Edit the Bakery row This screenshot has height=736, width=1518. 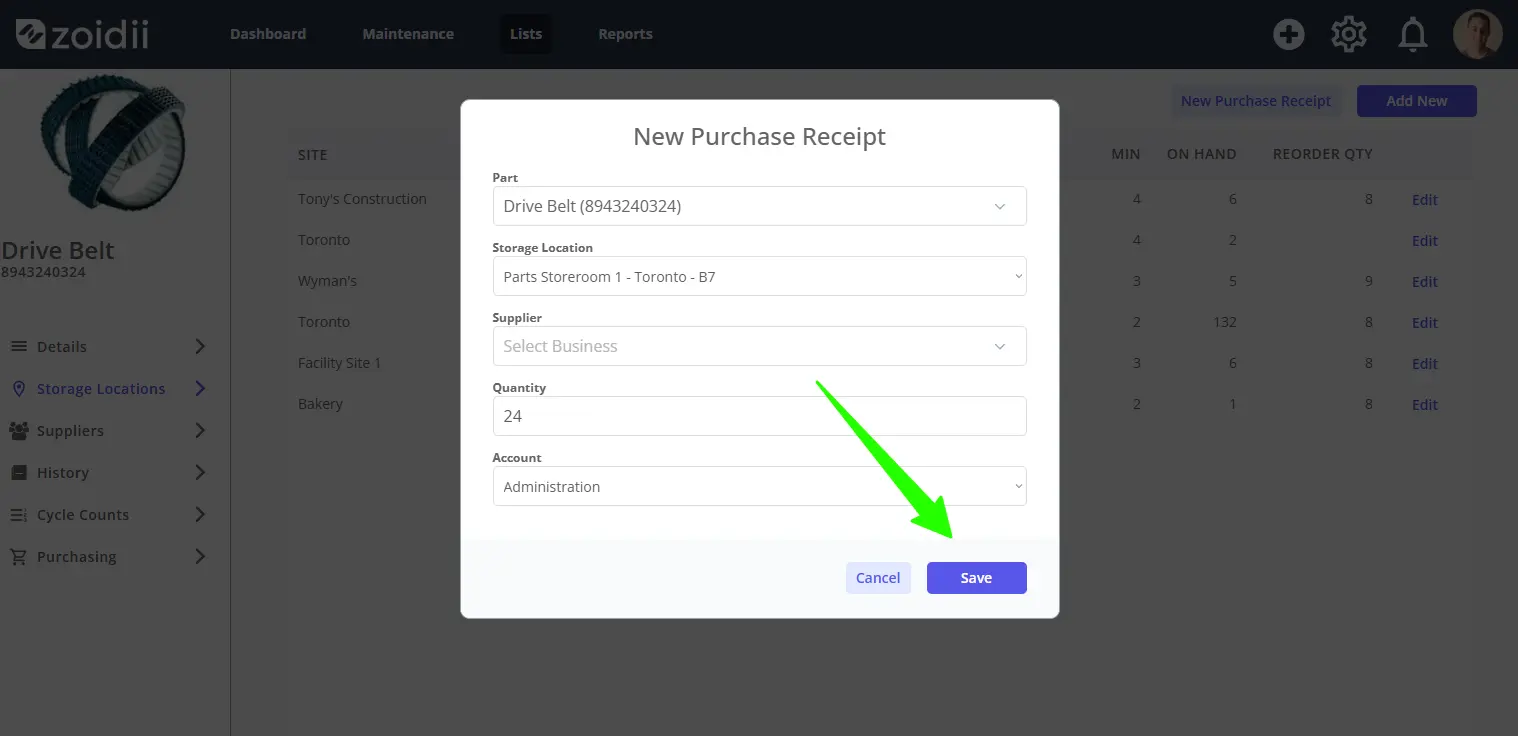1424,405
